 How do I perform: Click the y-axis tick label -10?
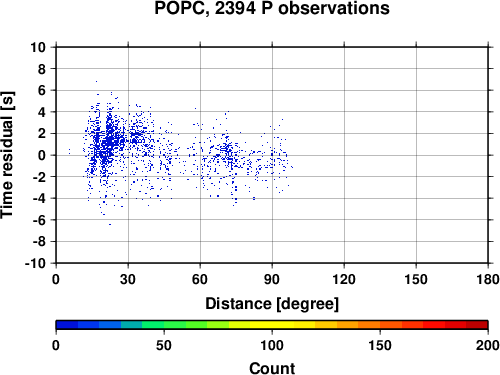click(35, 263)
